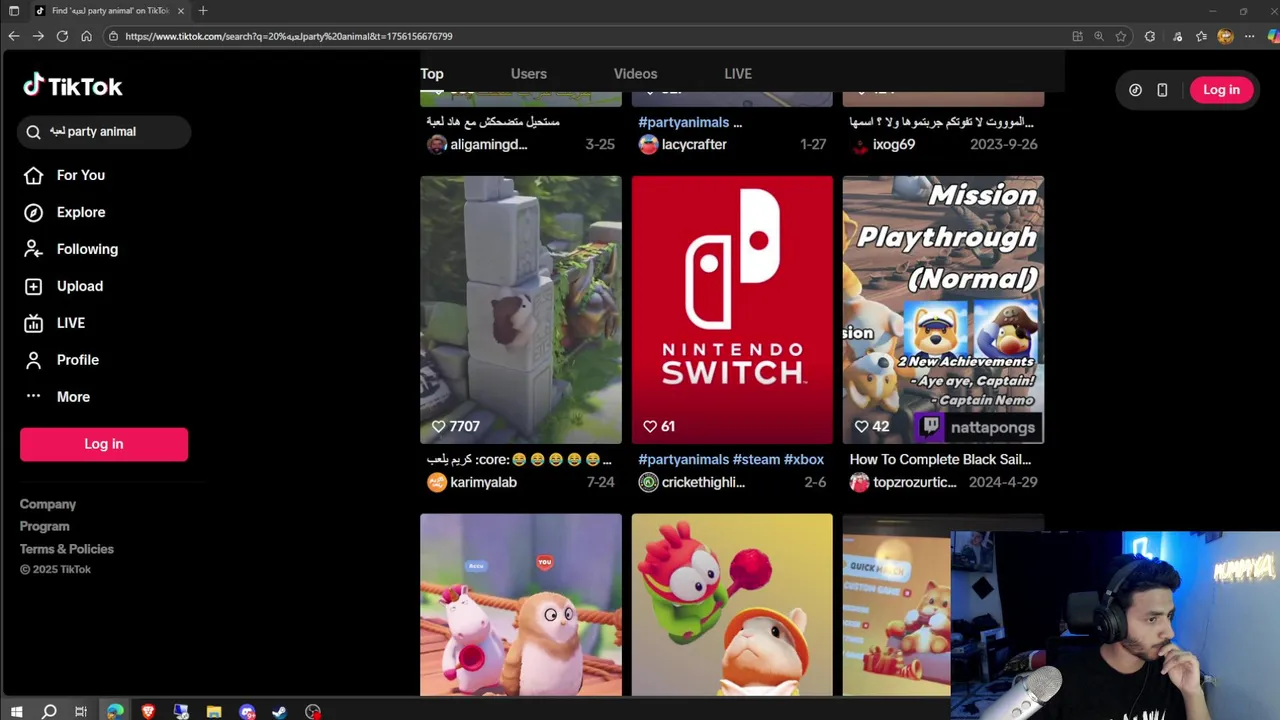The height and width of the screenshot is (720, 1280).
Task: Click the Get app phone icon
Action: coord(1162,90)
